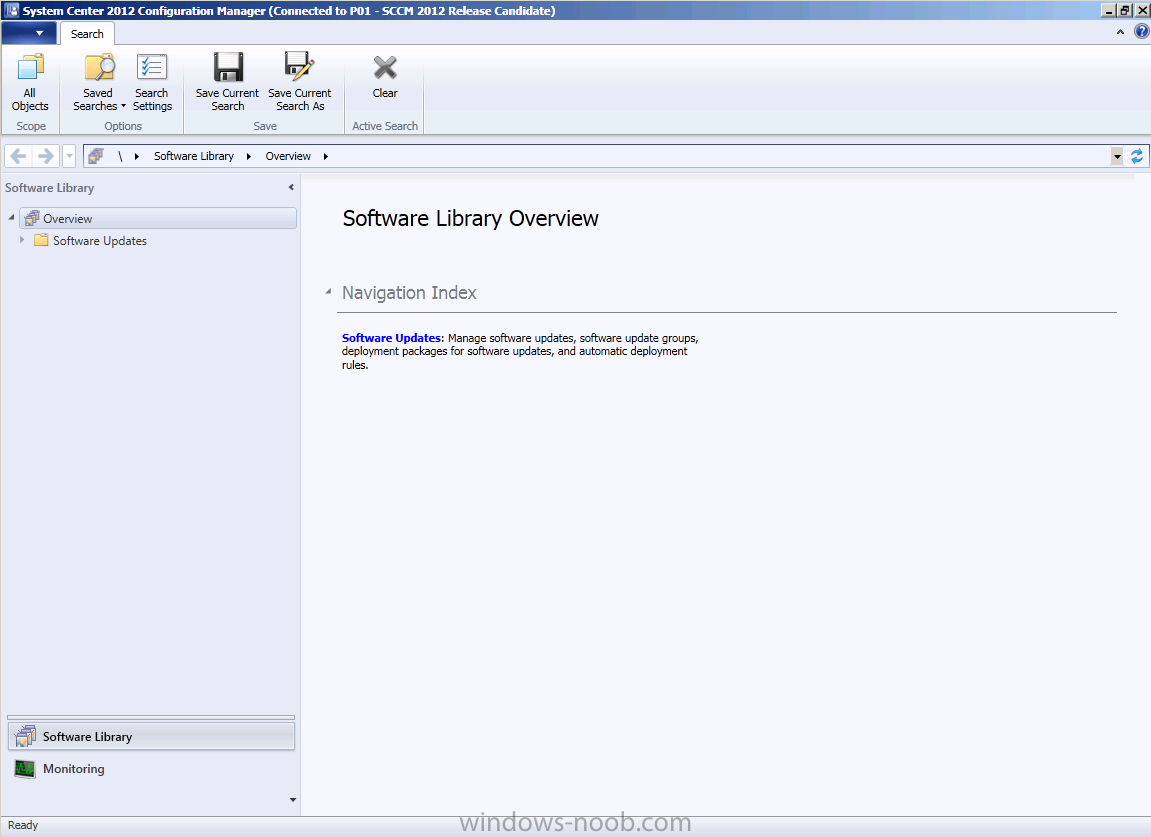Select the Software Updates folder

coord(100,241)
